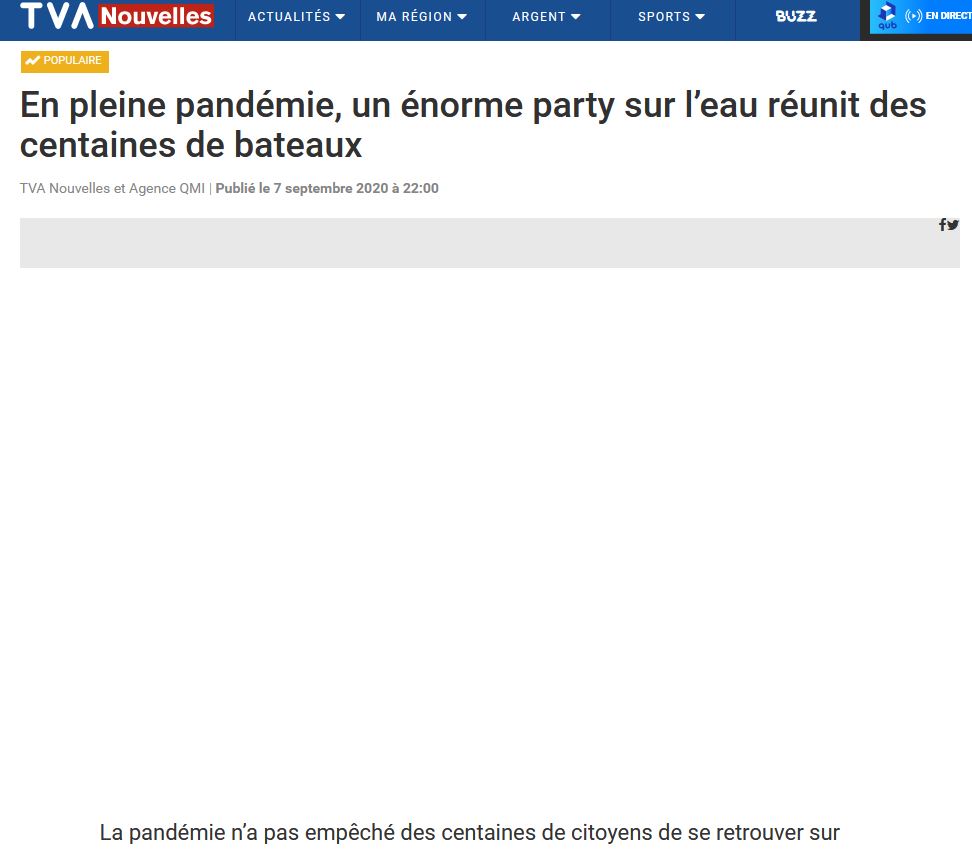
Task: Click the trending arrow icon beside Populaire
Action: tap(33, 61)
